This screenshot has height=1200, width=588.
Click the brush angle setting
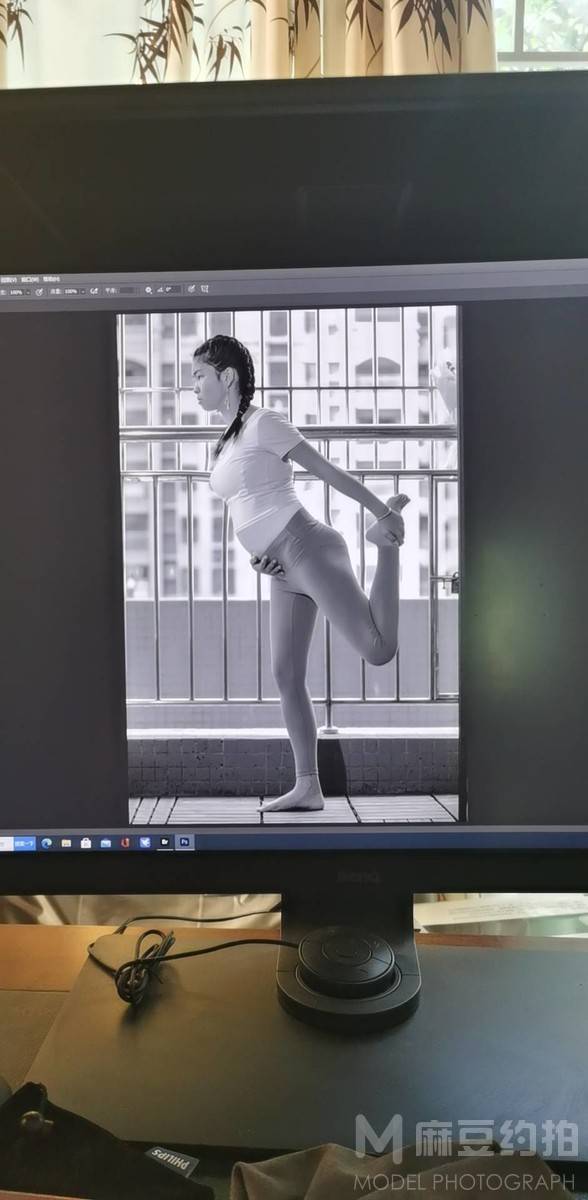(166, 290)
